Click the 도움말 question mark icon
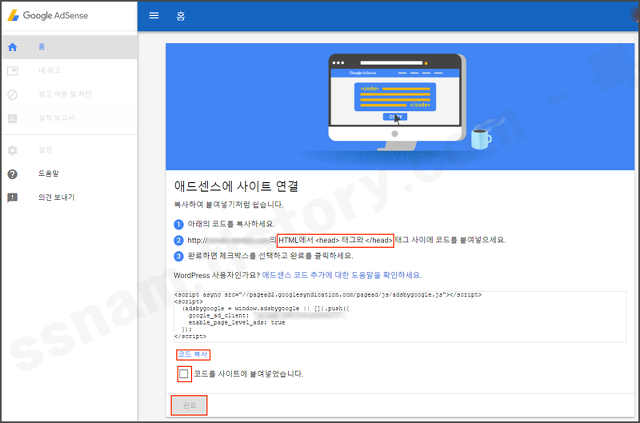Image resolution: width=640 pixels, height=423 pixels. coord(13,174)
